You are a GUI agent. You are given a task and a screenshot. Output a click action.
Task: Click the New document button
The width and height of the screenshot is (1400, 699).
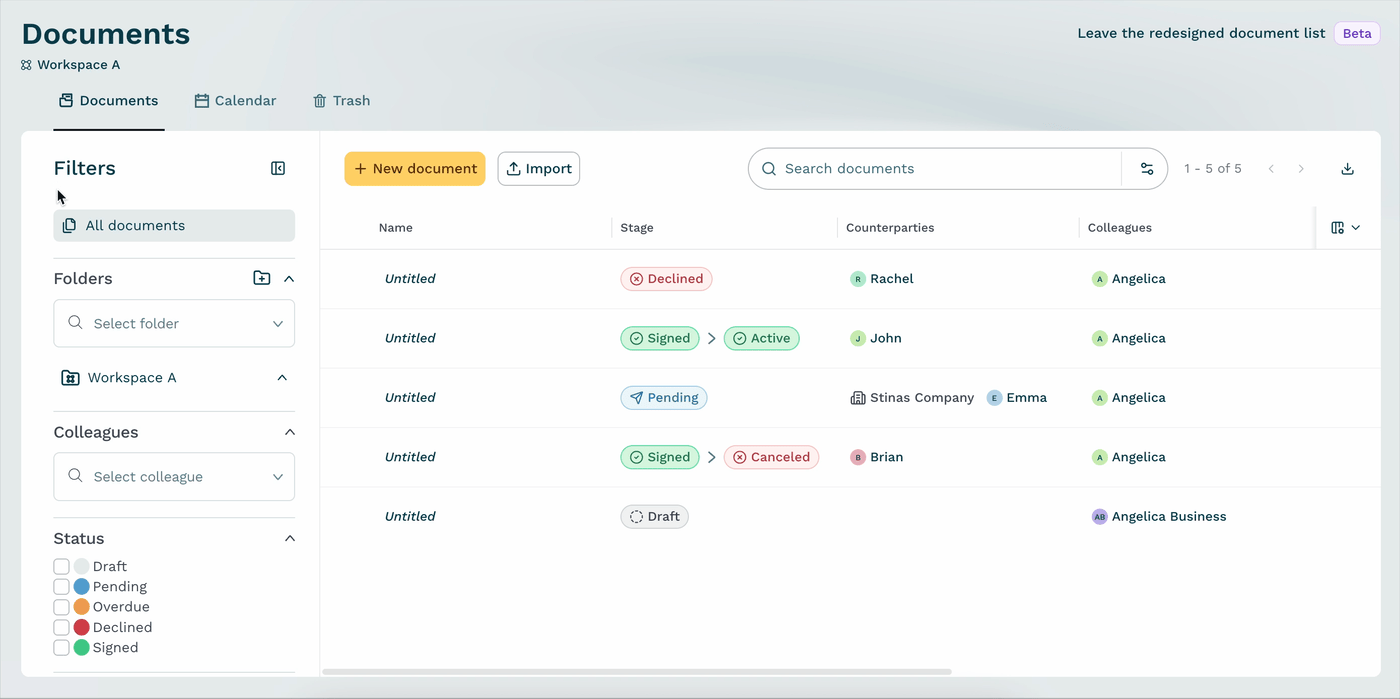tap(415, 169)
